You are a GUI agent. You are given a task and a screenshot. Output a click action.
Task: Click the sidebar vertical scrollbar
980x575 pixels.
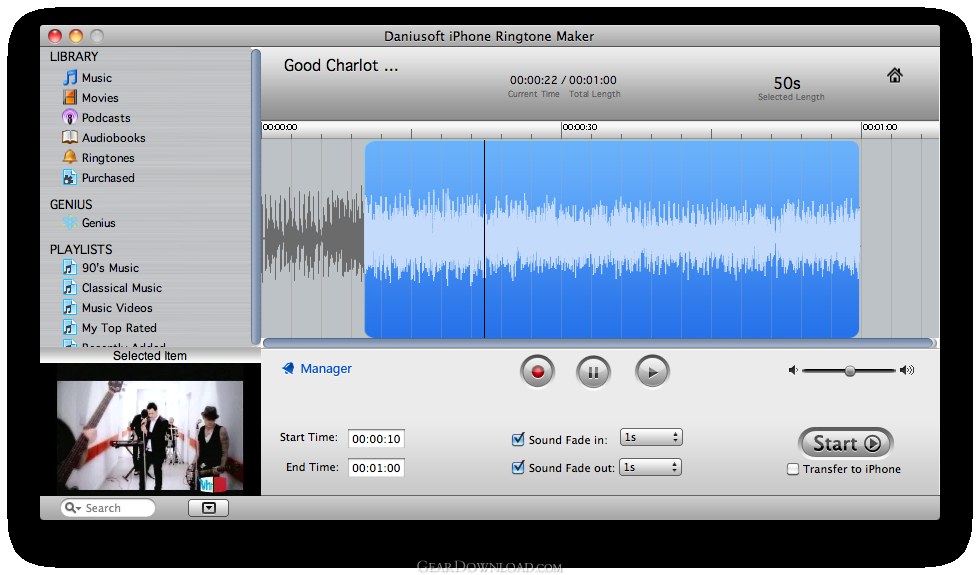(x=256, y=196)
